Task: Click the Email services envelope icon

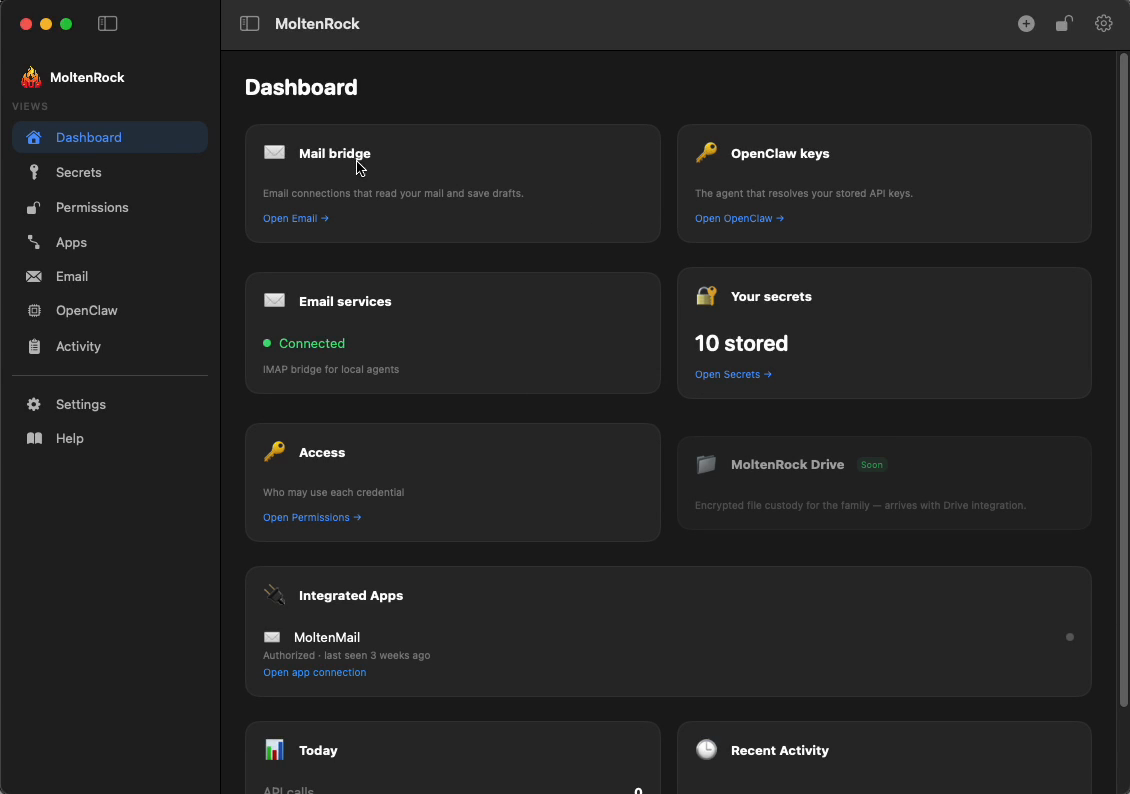Action: pos(275,300)
